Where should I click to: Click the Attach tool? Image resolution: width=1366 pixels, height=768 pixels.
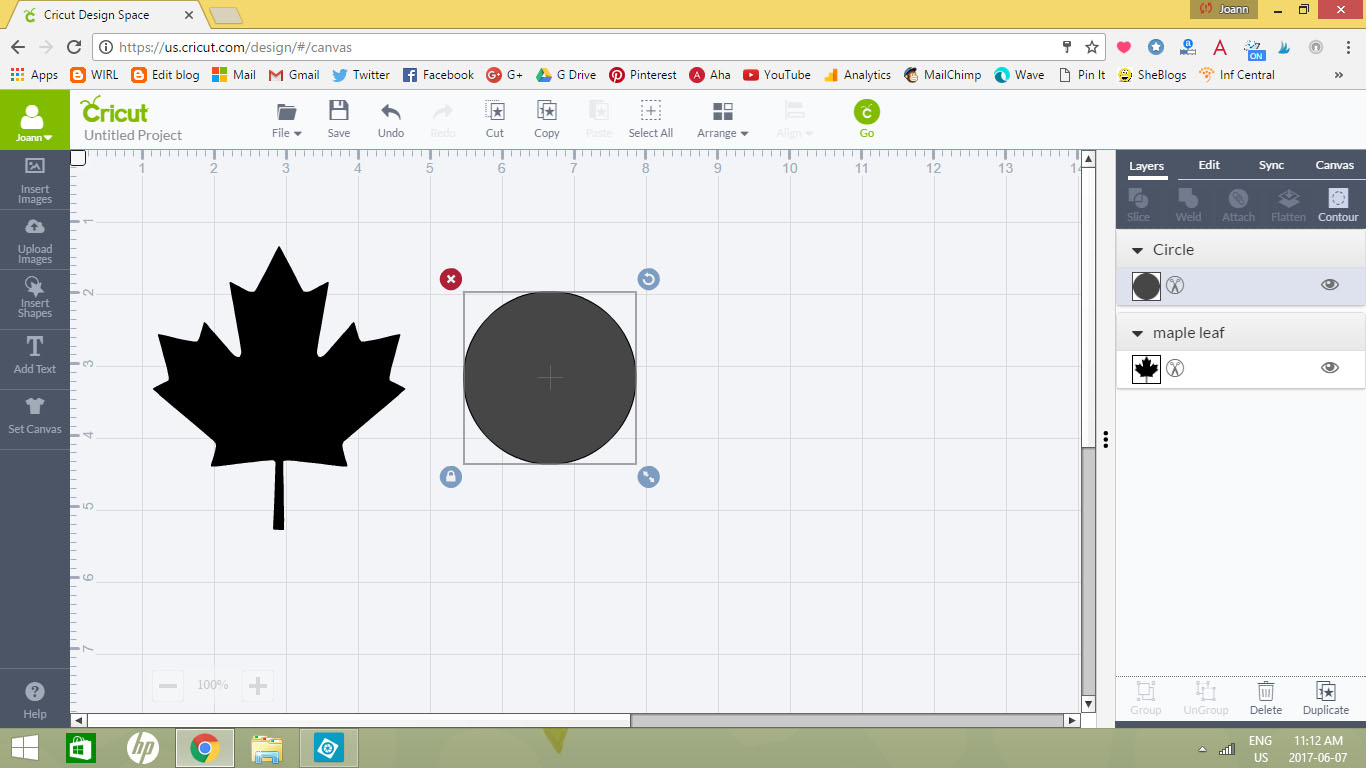click(x=1238, y=204)
